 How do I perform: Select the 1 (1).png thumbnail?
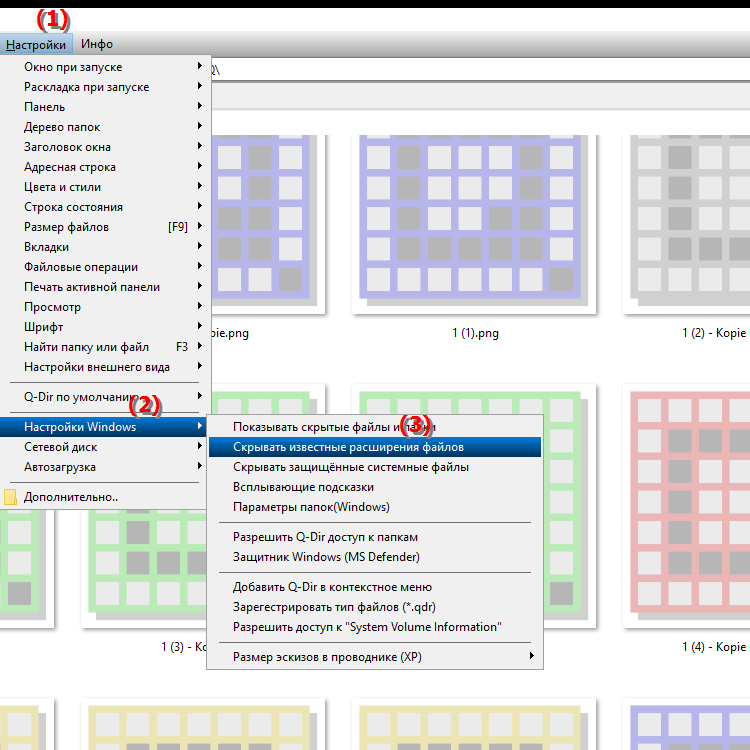point(474,224)
